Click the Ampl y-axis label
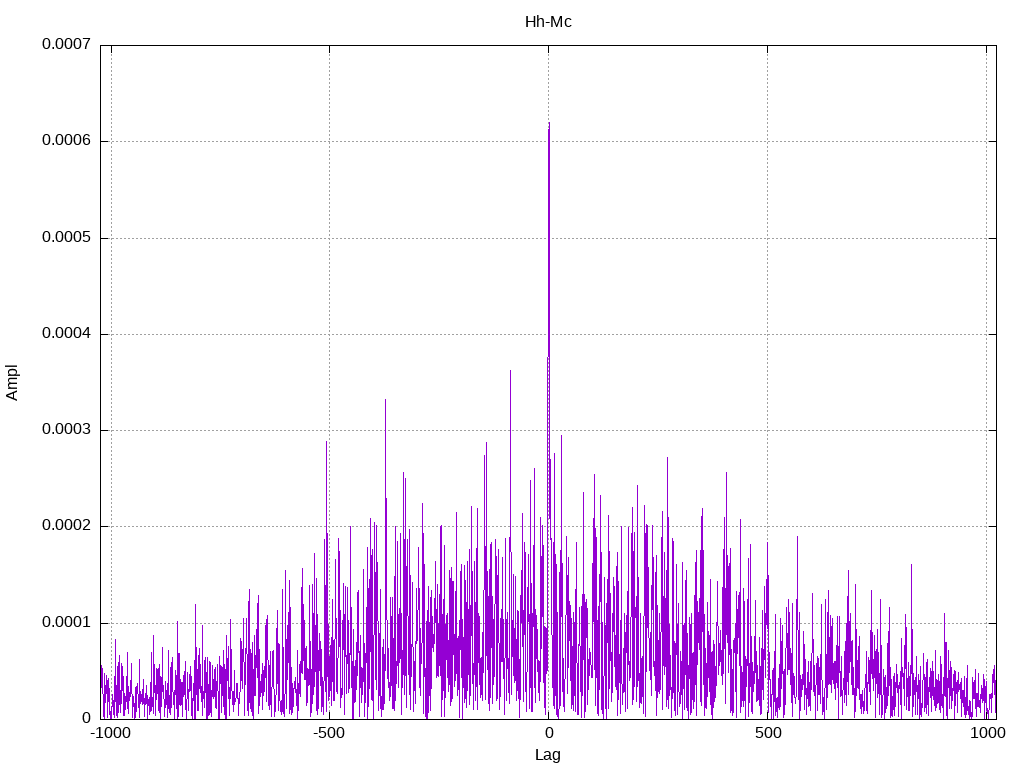1024x768 pixels. tap(12, 382)
